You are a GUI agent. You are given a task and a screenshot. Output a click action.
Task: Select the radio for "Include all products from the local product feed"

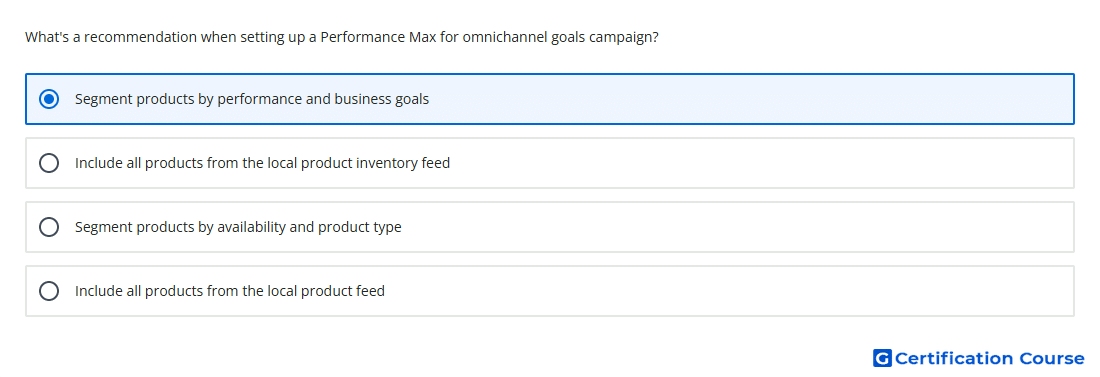[49, 291]
